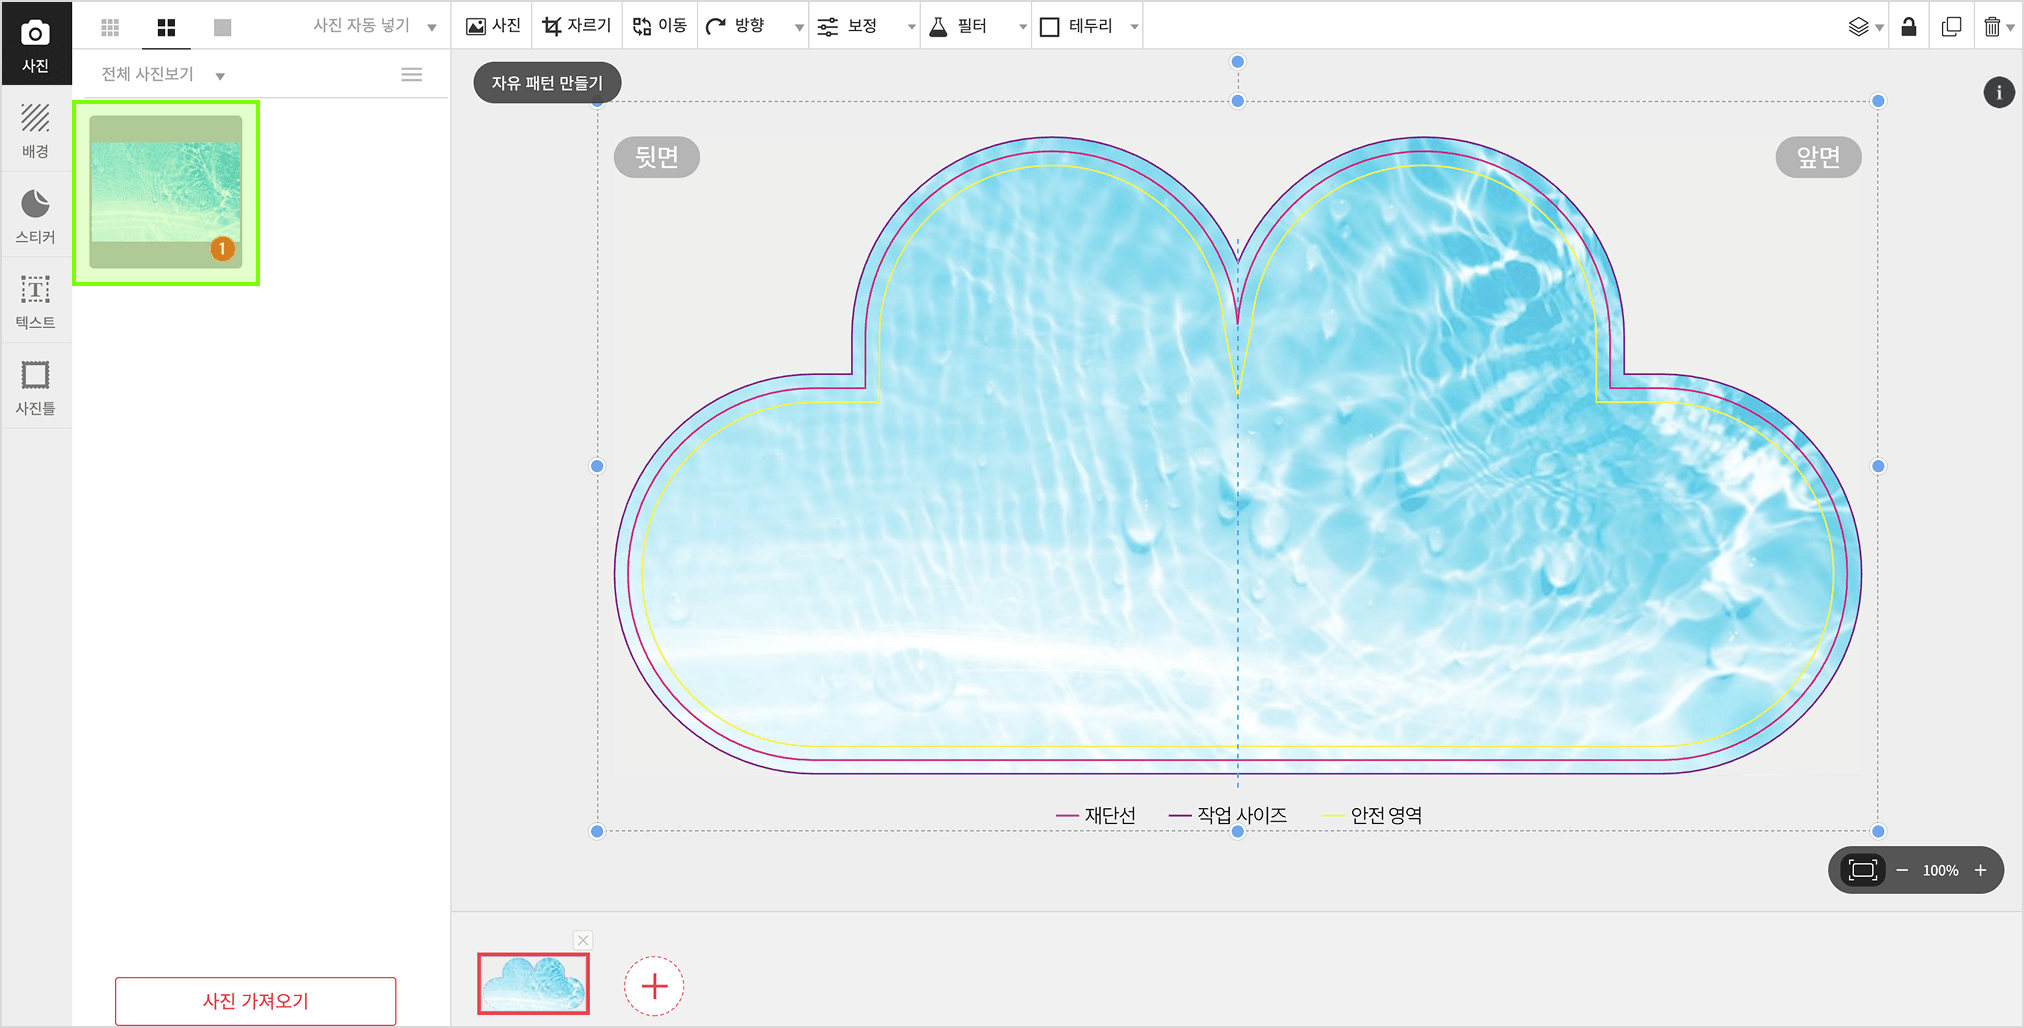Viewport: 2024px width, 1028px height.
Task: Select the 텍스트 text tool
Action: (36, 302)
